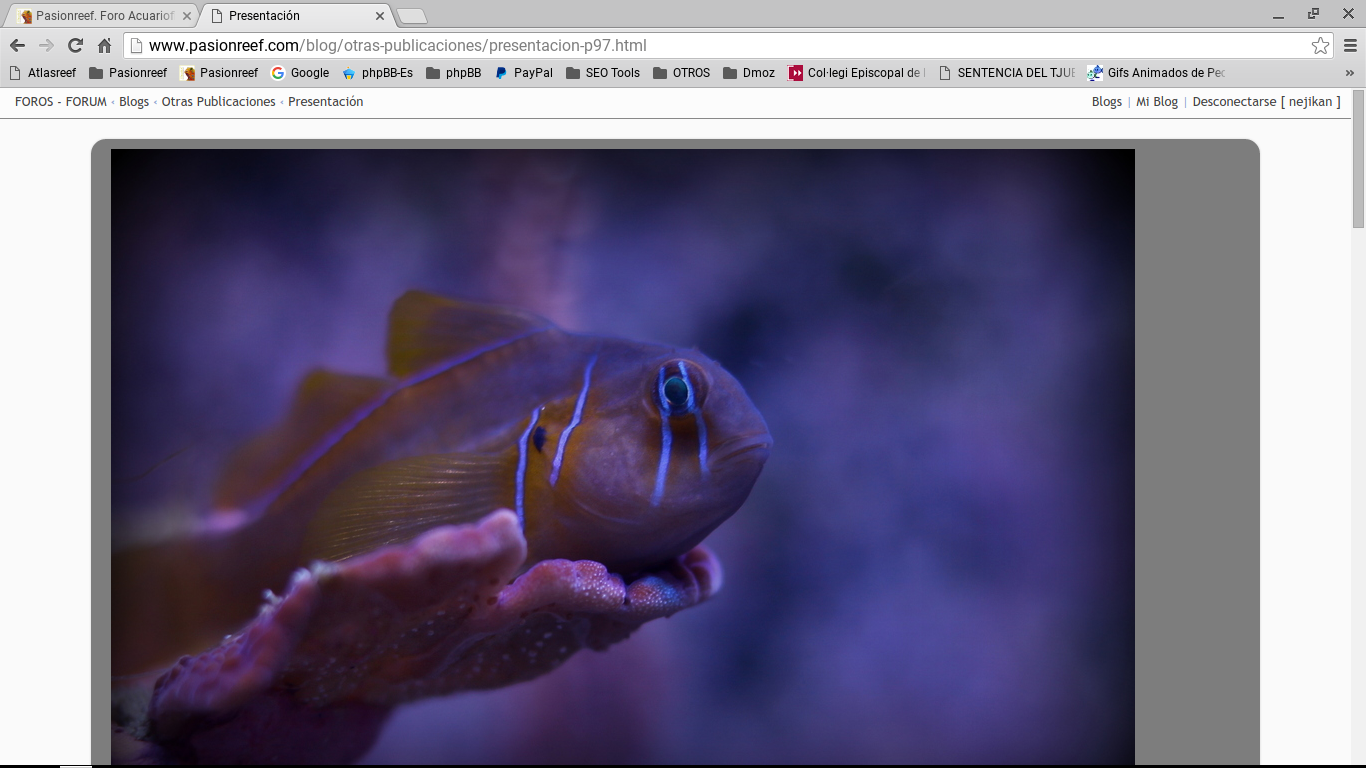1366x768 pixels.
Task: Open the Col·legi Episcopal bookmark
Action: click(x=857, y=73)
